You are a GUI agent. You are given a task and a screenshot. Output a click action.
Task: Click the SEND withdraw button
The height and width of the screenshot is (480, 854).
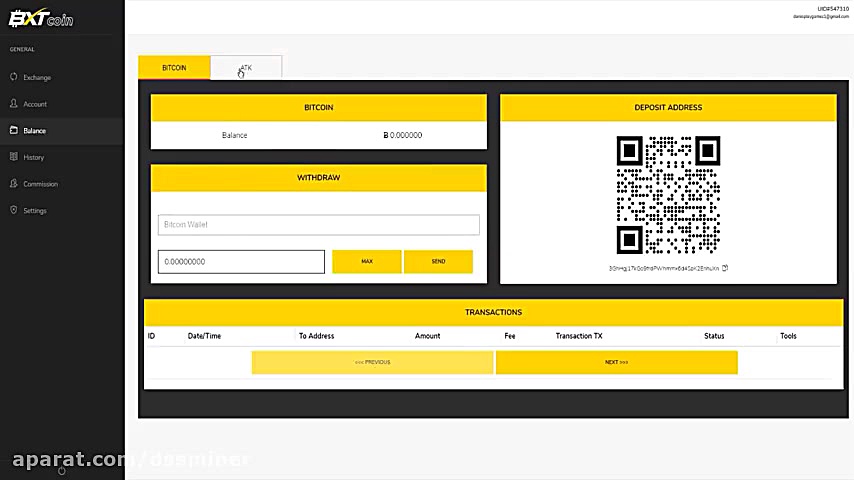coord(438,262)
